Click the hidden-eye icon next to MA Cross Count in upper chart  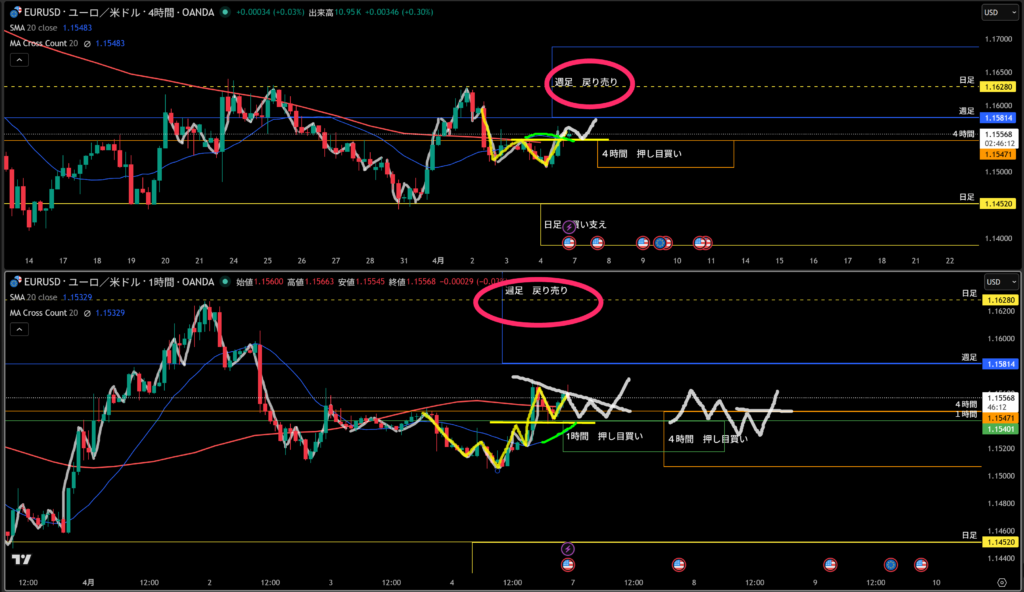click(87, 43)
